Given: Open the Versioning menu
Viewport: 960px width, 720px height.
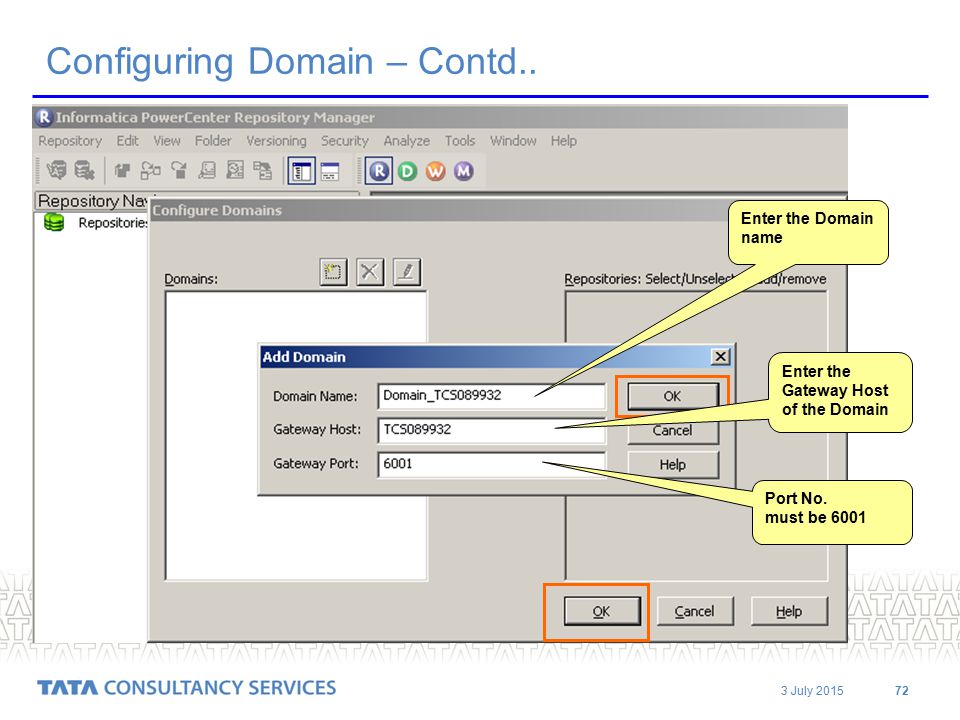Looking at the screenshot, I should (x=276, y=141).
